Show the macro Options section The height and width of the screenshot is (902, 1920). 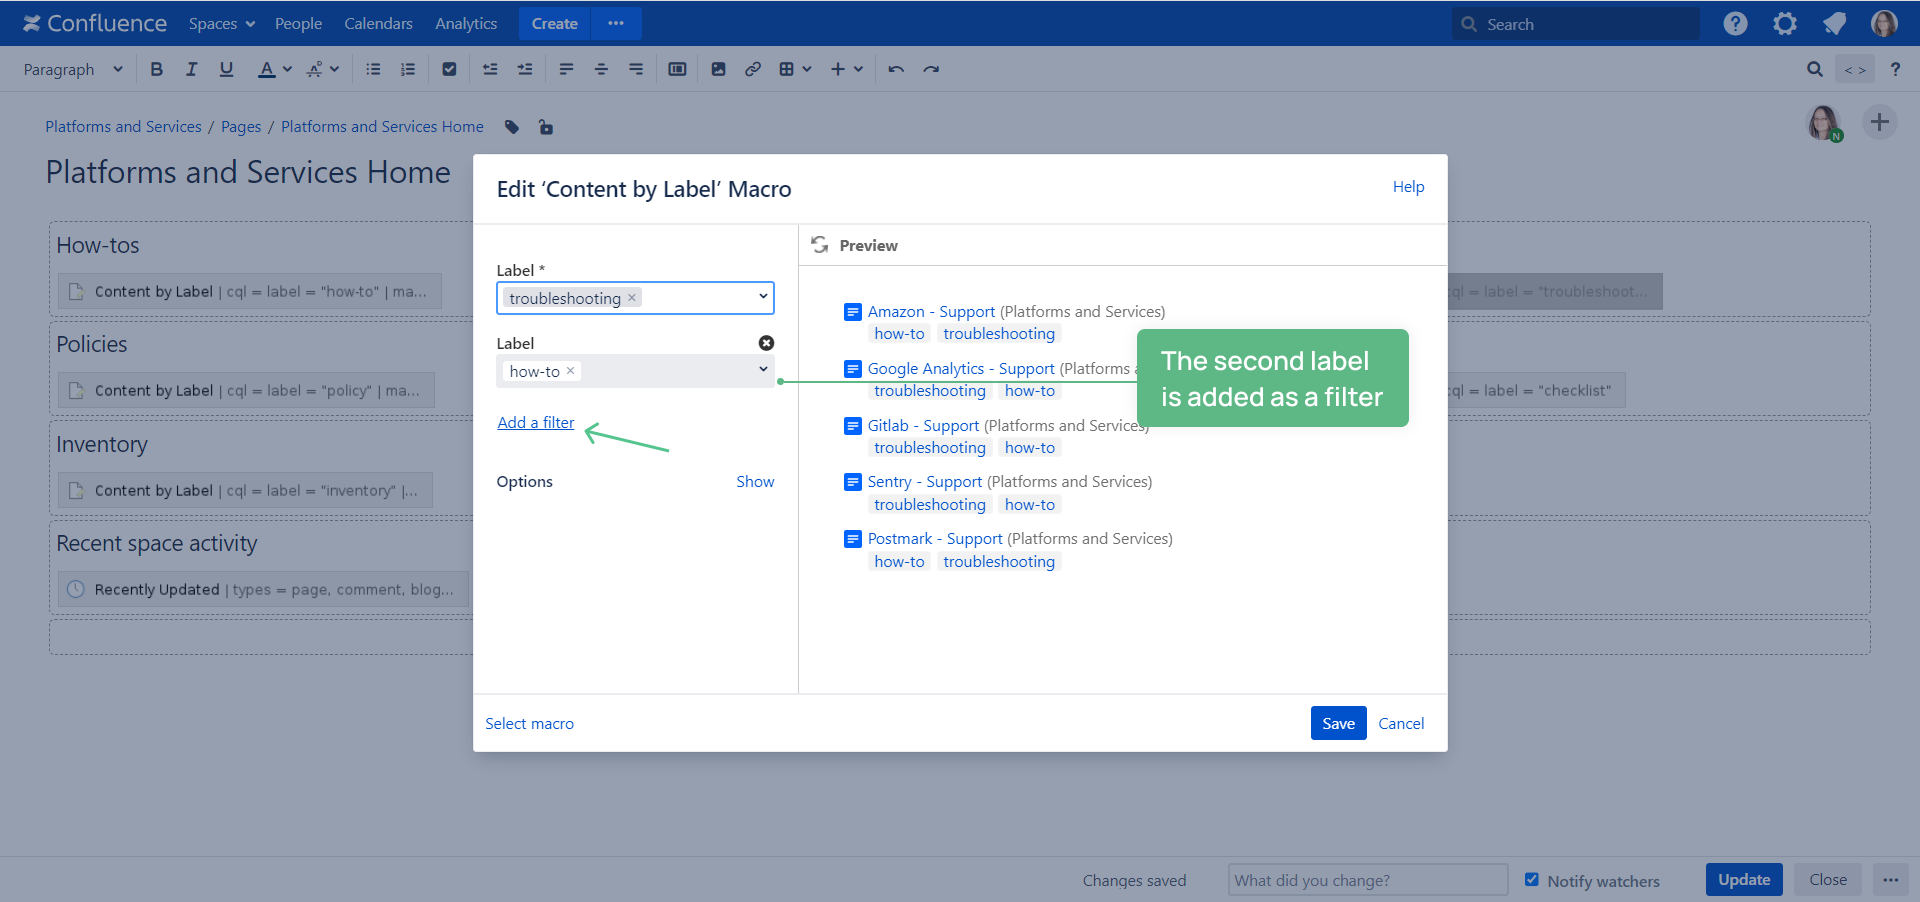[x=755, y=482]
